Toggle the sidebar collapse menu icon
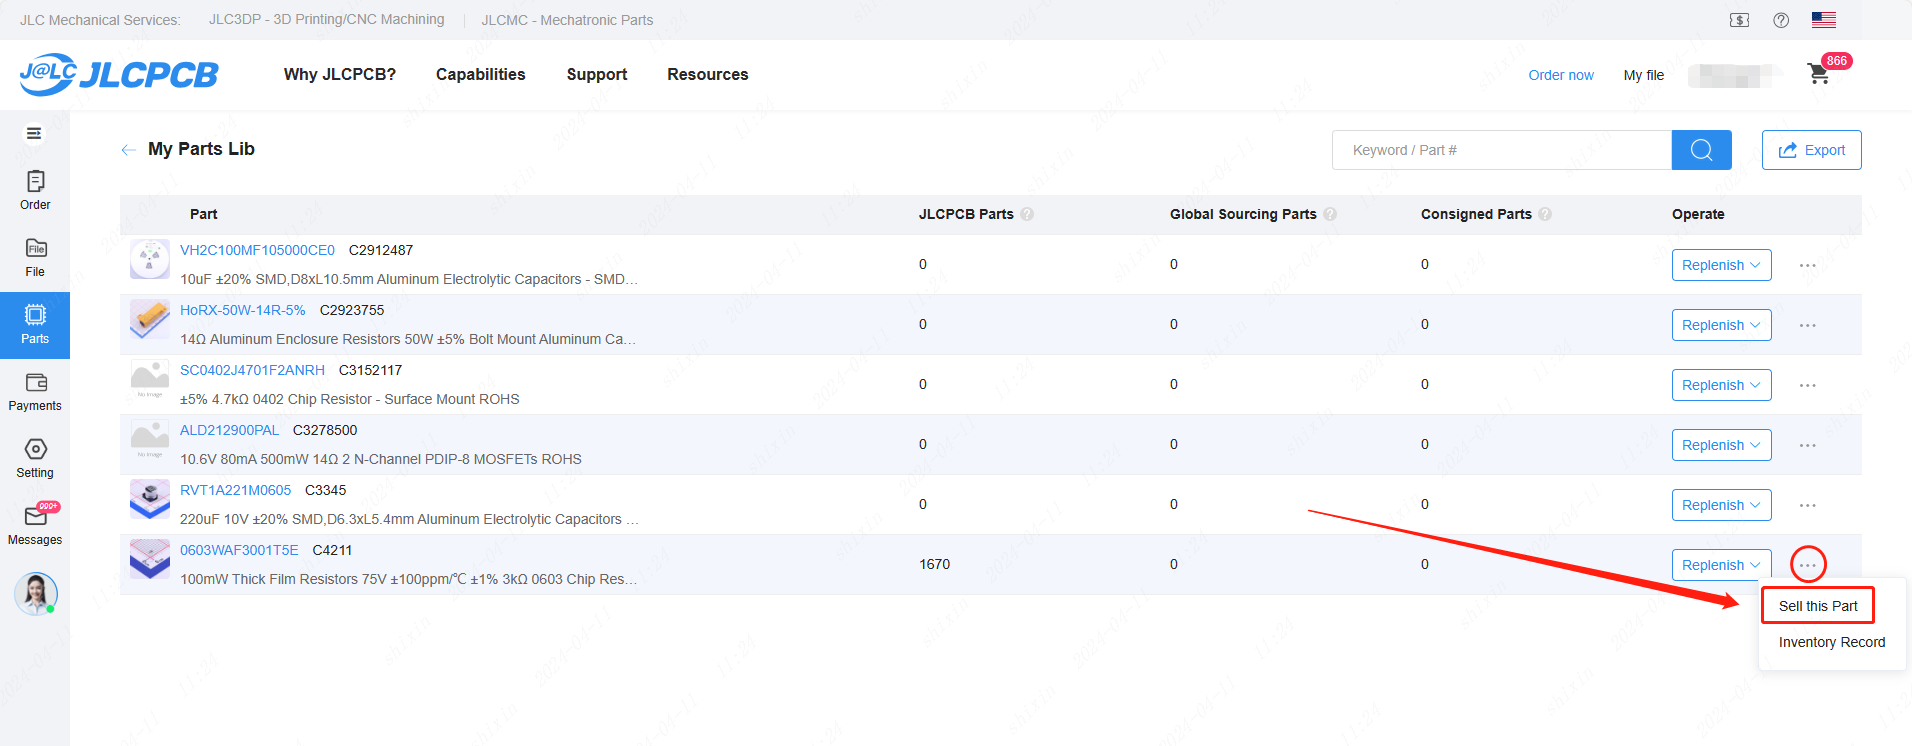The height and width of the screenshot is (746, 1912). 34,134
